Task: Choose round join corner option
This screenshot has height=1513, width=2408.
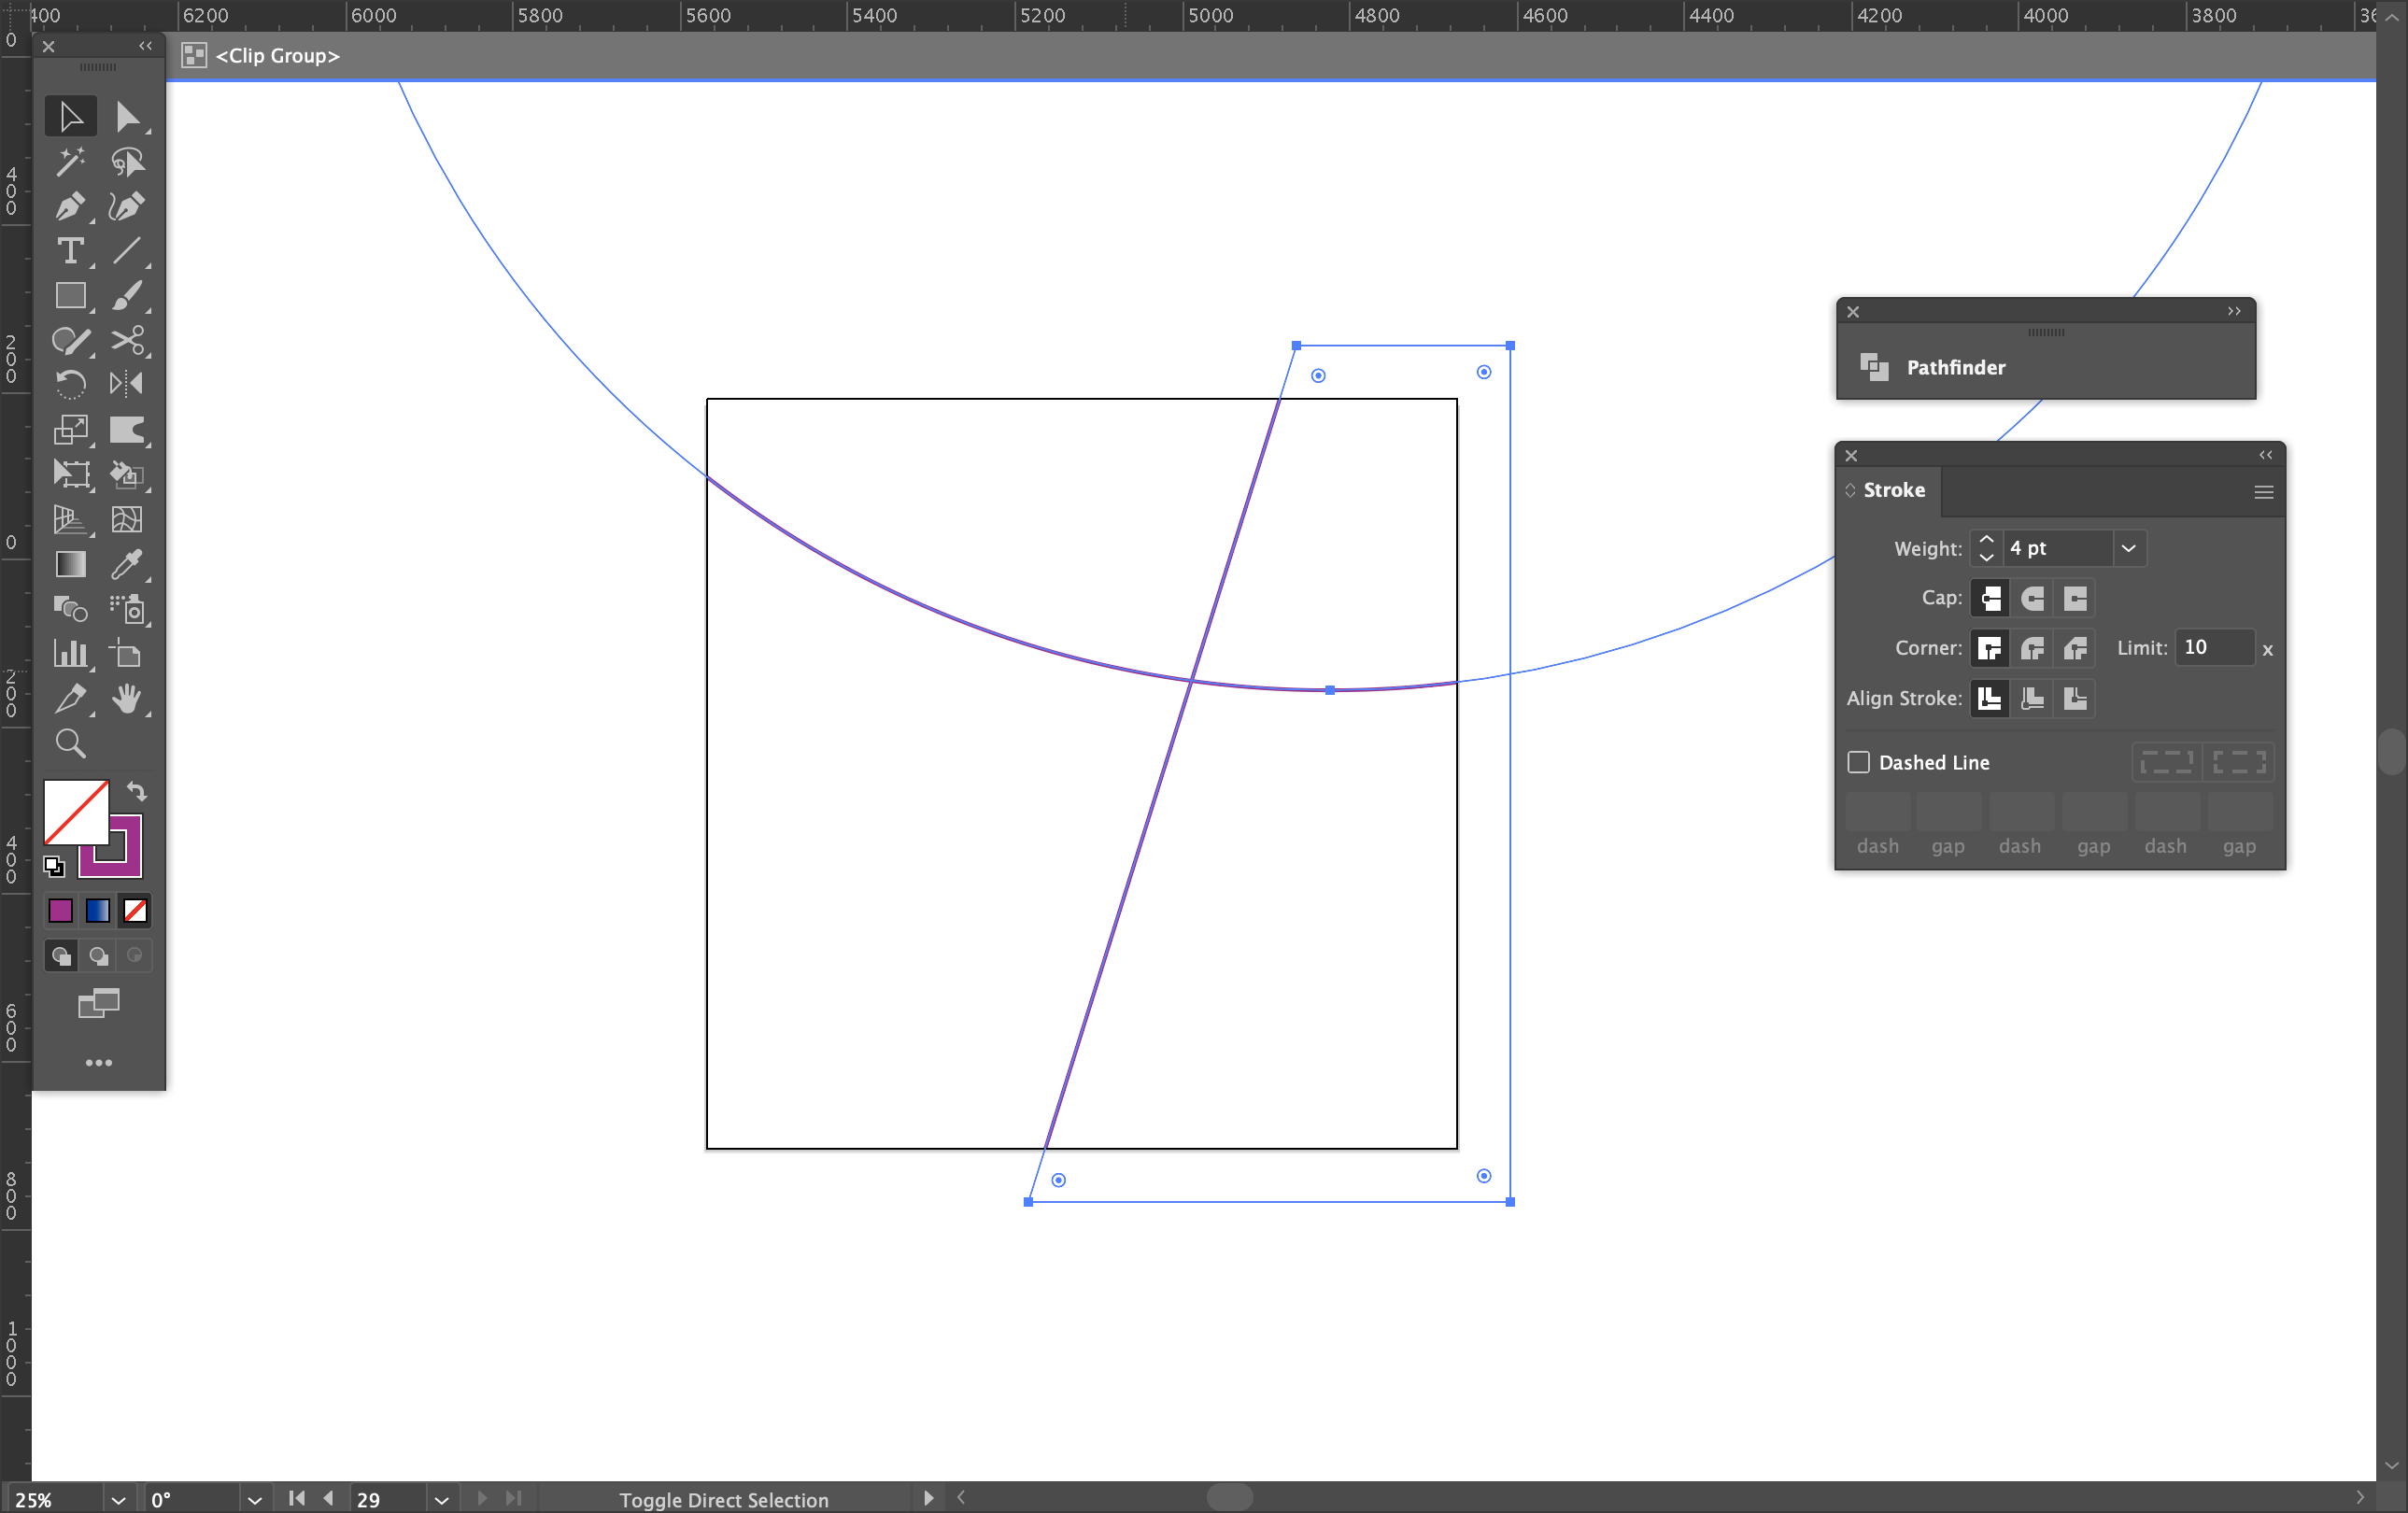Action: (2032, 648)
